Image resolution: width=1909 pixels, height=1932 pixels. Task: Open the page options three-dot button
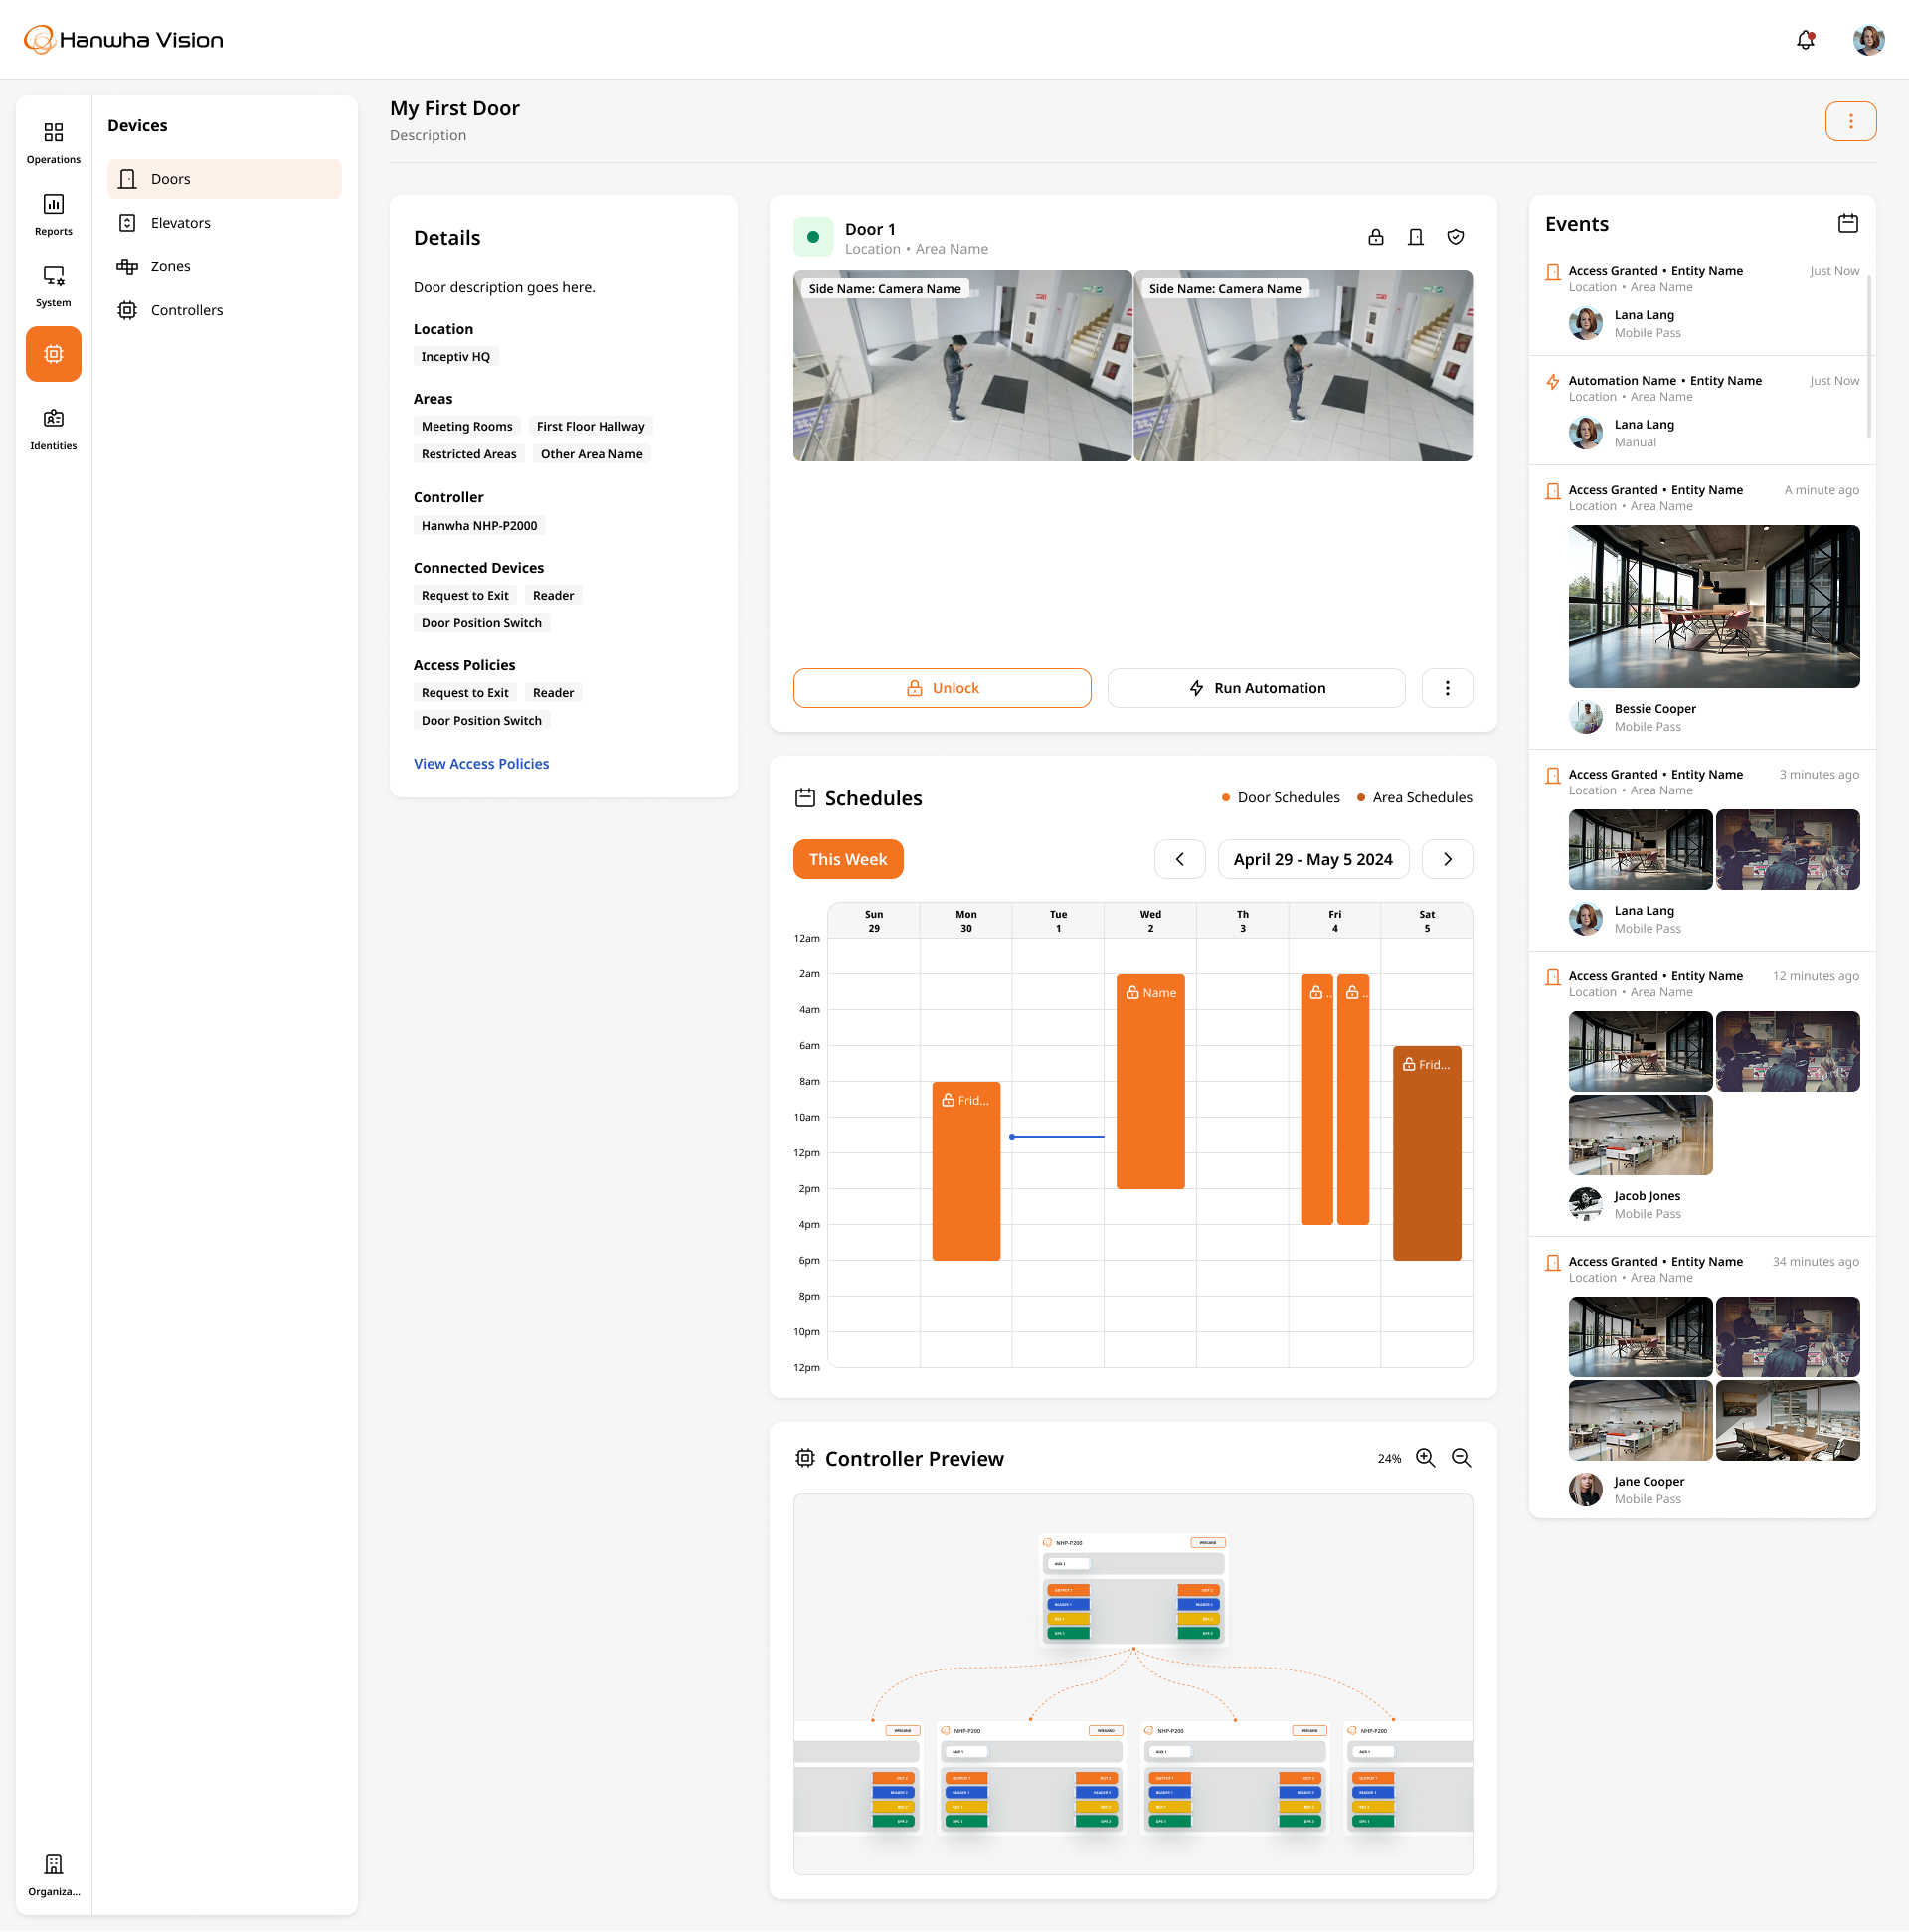tap(1851, 122)
